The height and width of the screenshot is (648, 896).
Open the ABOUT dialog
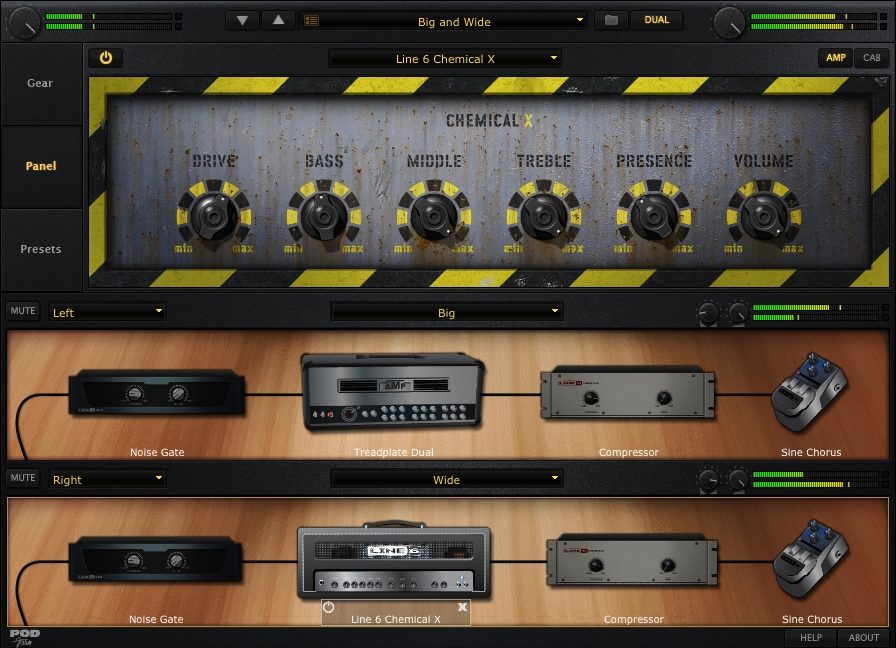(x=863, y=638)
